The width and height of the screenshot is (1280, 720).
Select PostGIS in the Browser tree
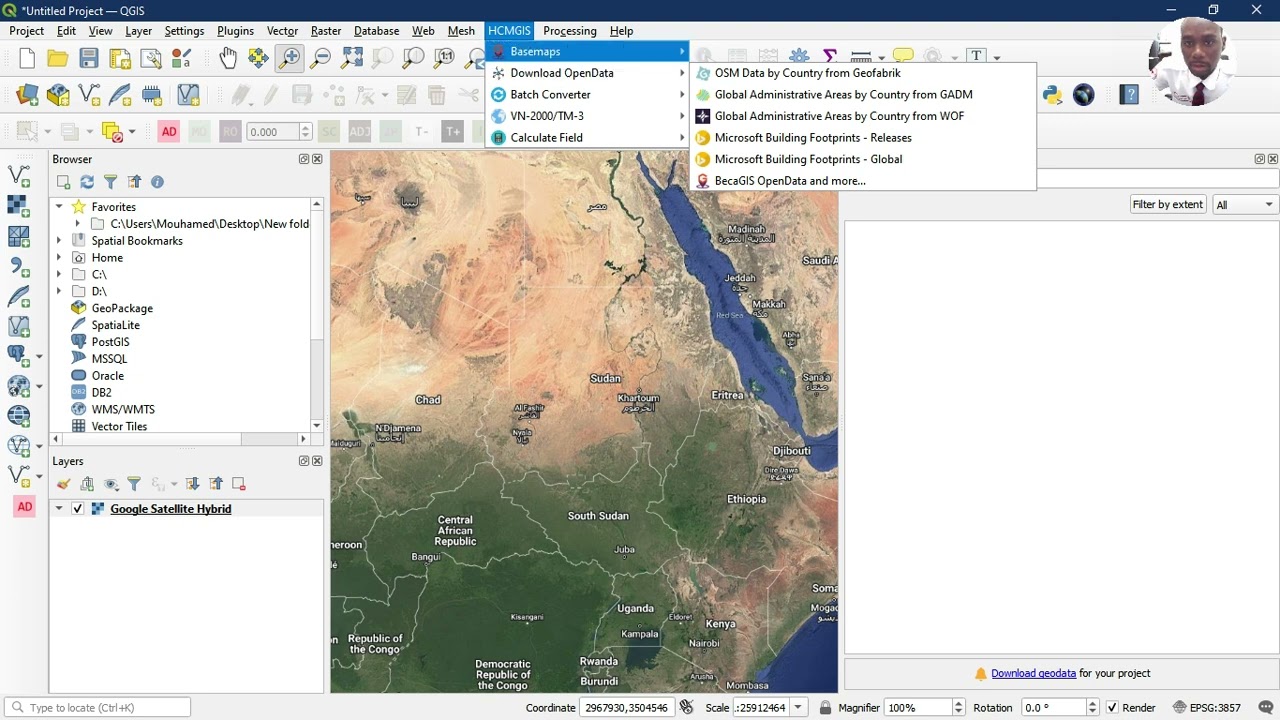coord(110,342)
